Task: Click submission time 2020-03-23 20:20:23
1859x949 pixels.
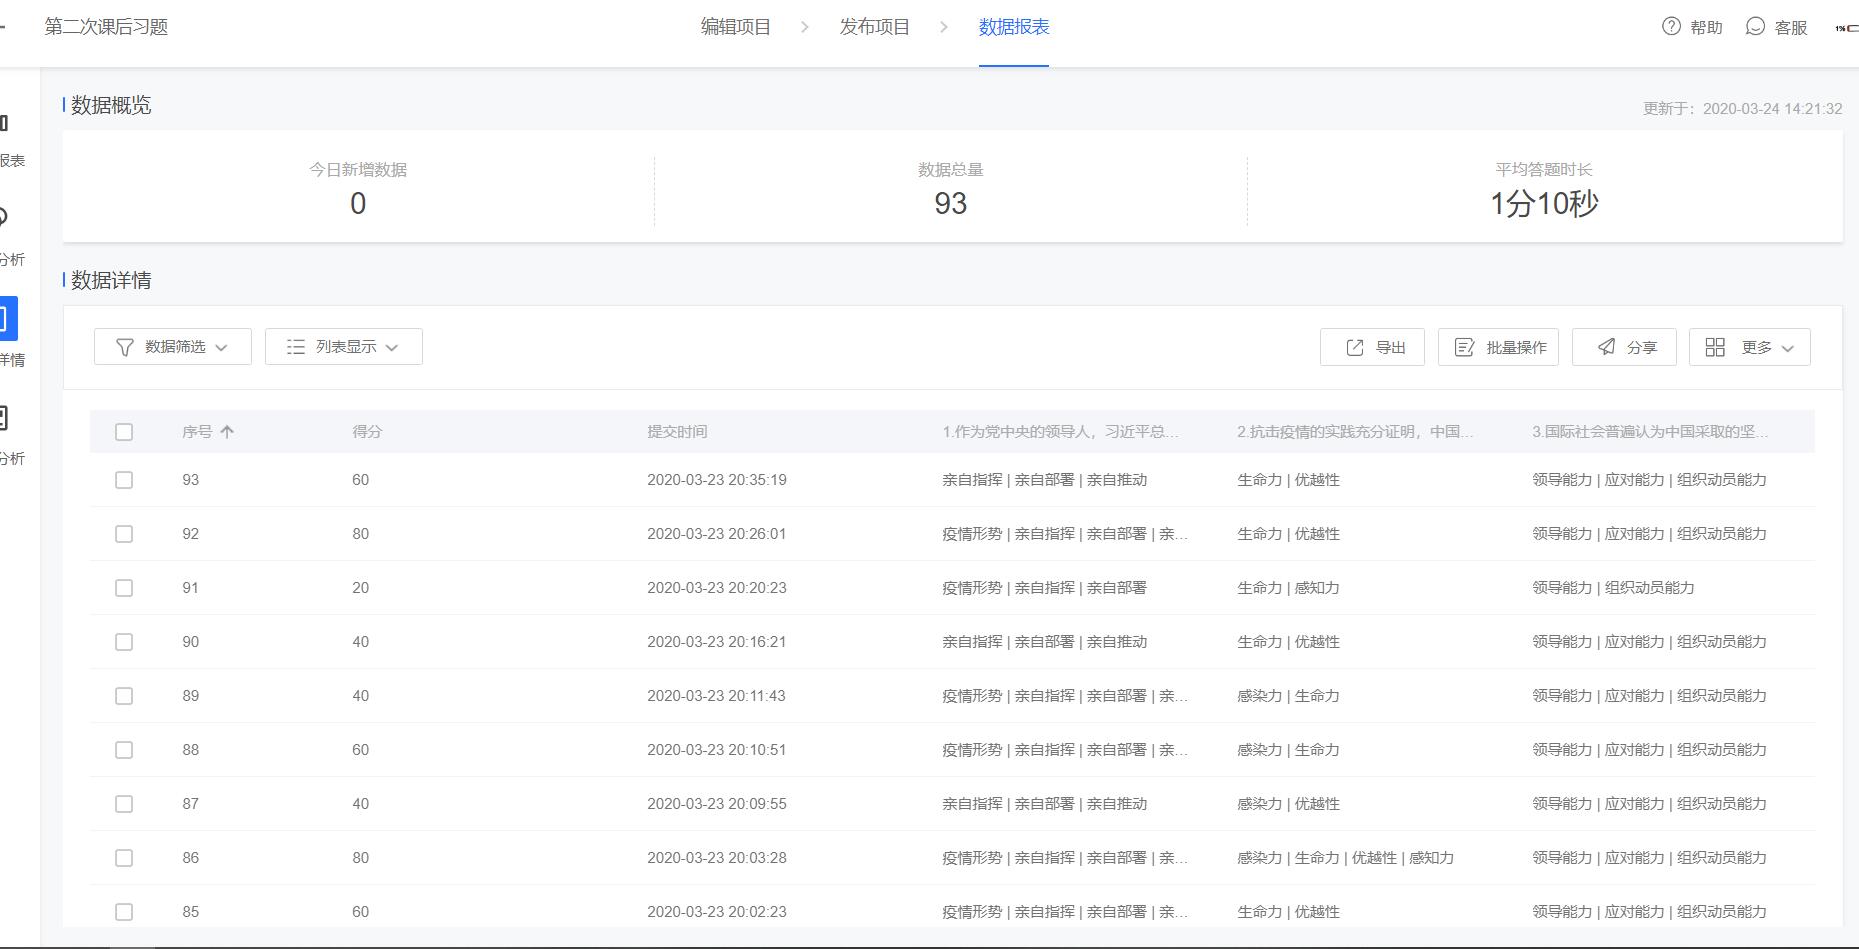Action: click(x=717, y=588)
